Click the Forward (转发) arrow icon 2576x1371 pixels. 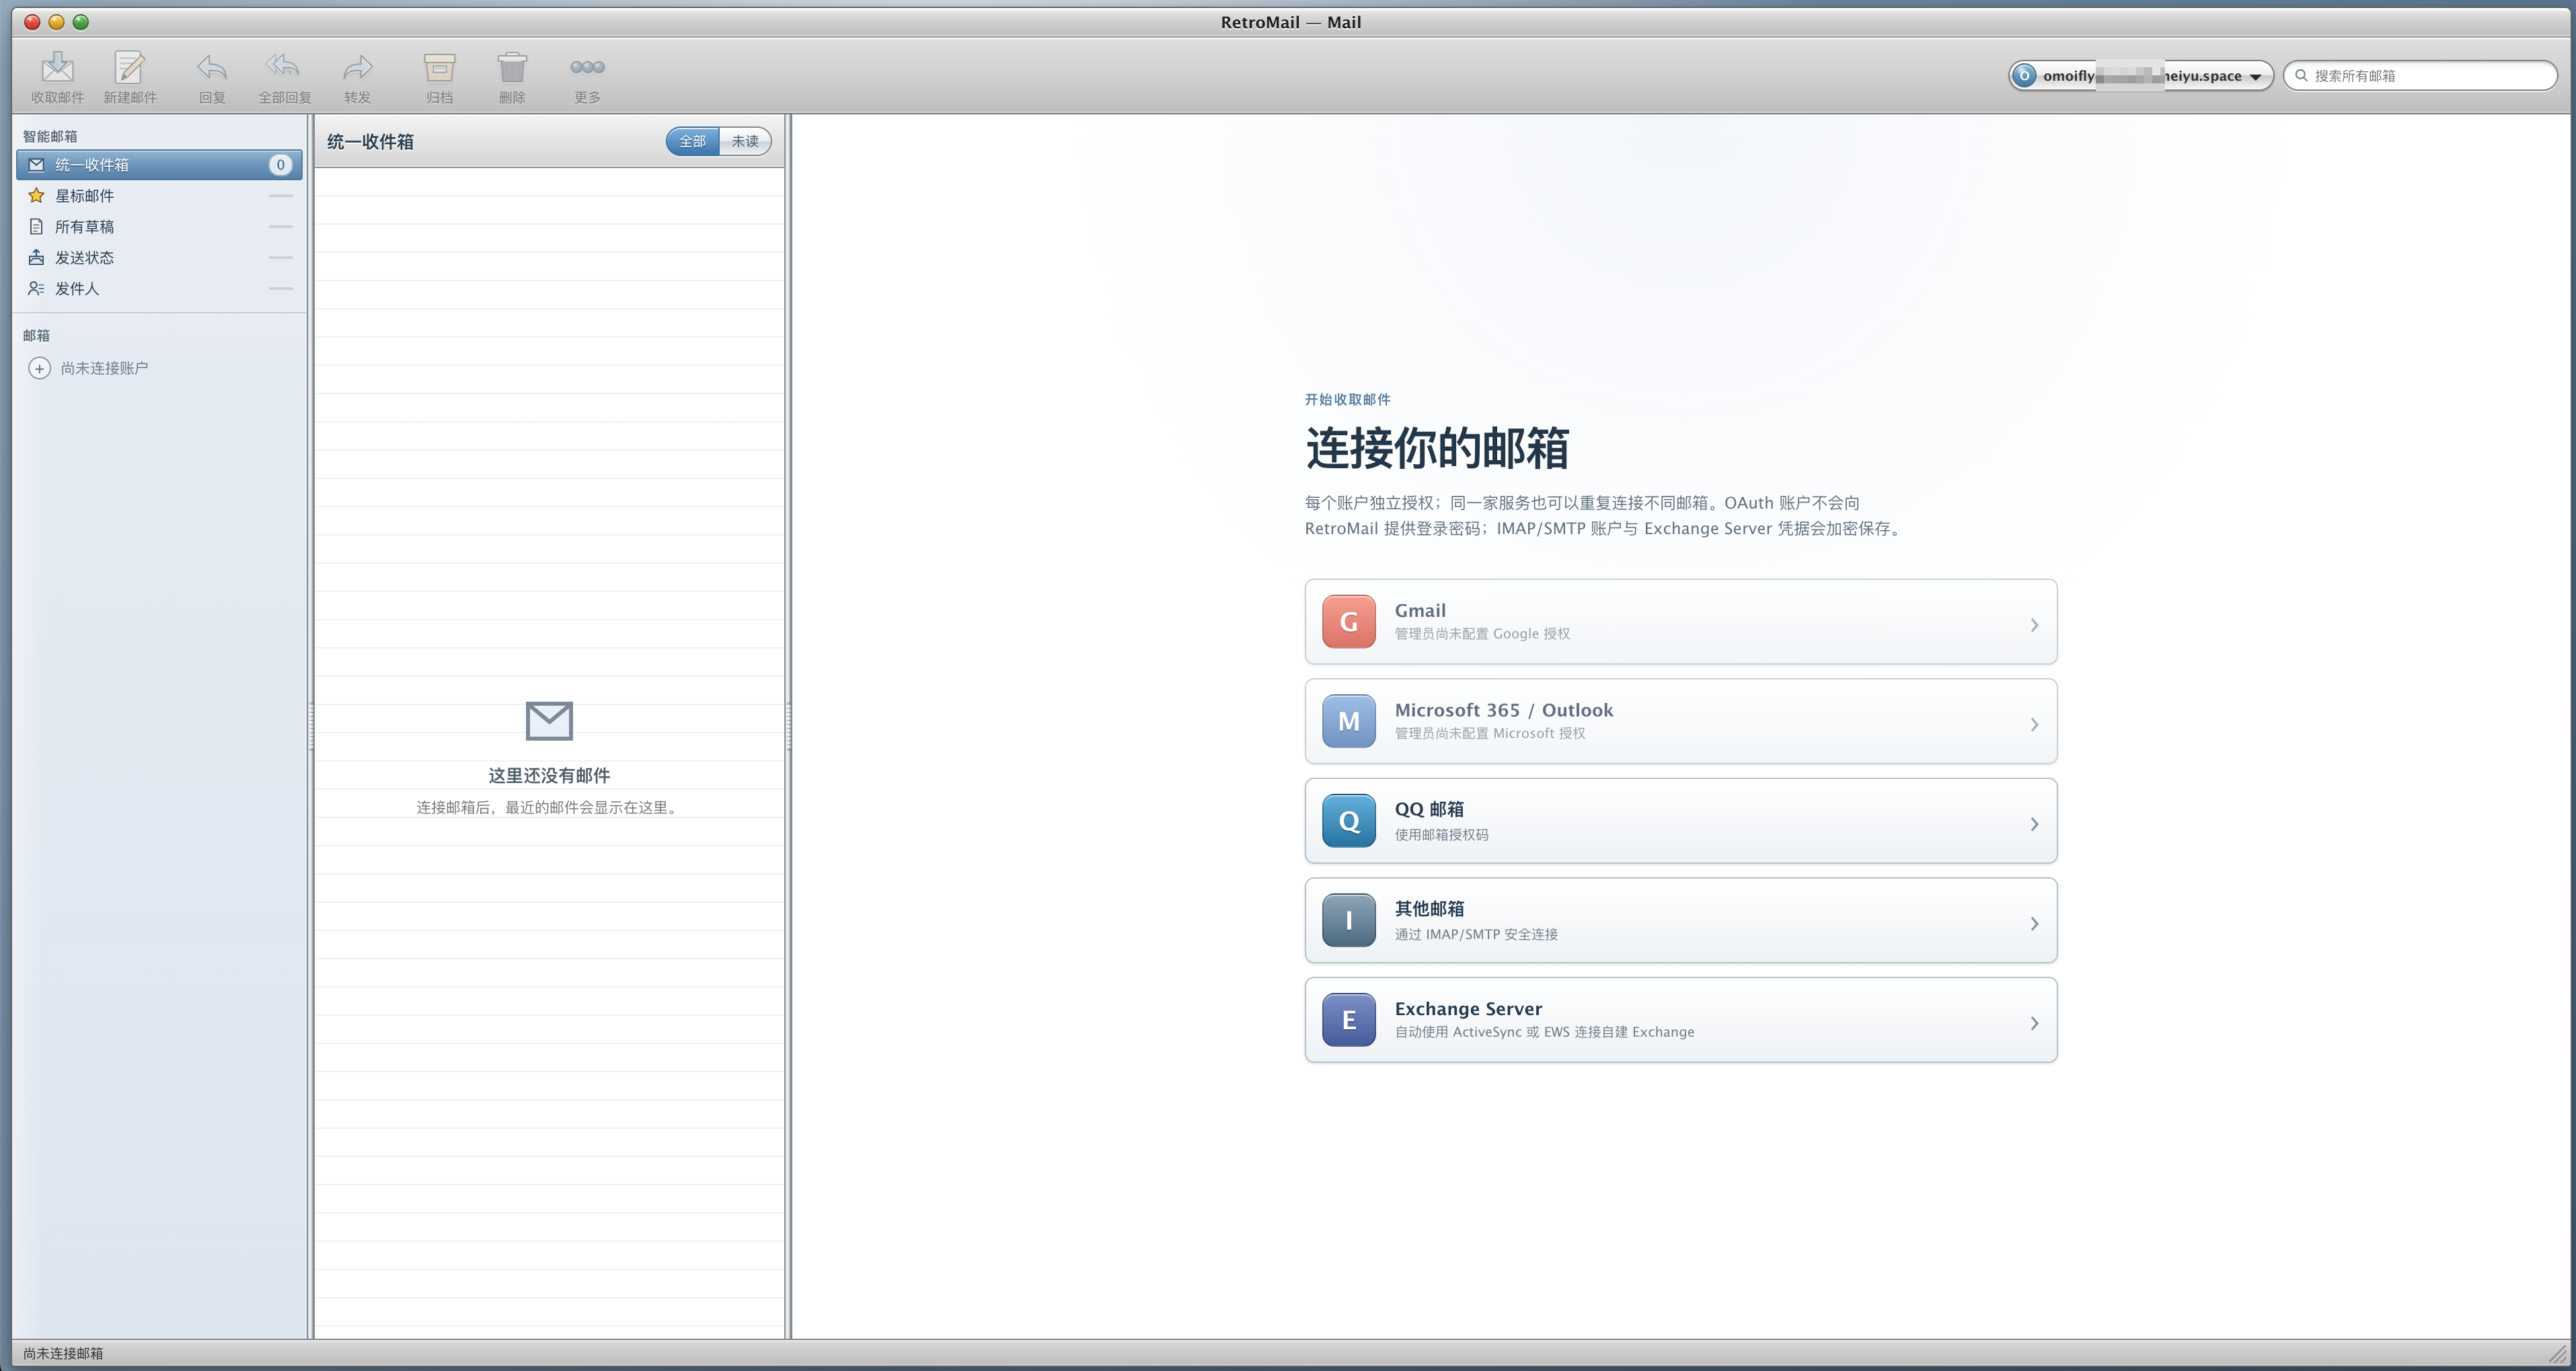click(357, 67)
